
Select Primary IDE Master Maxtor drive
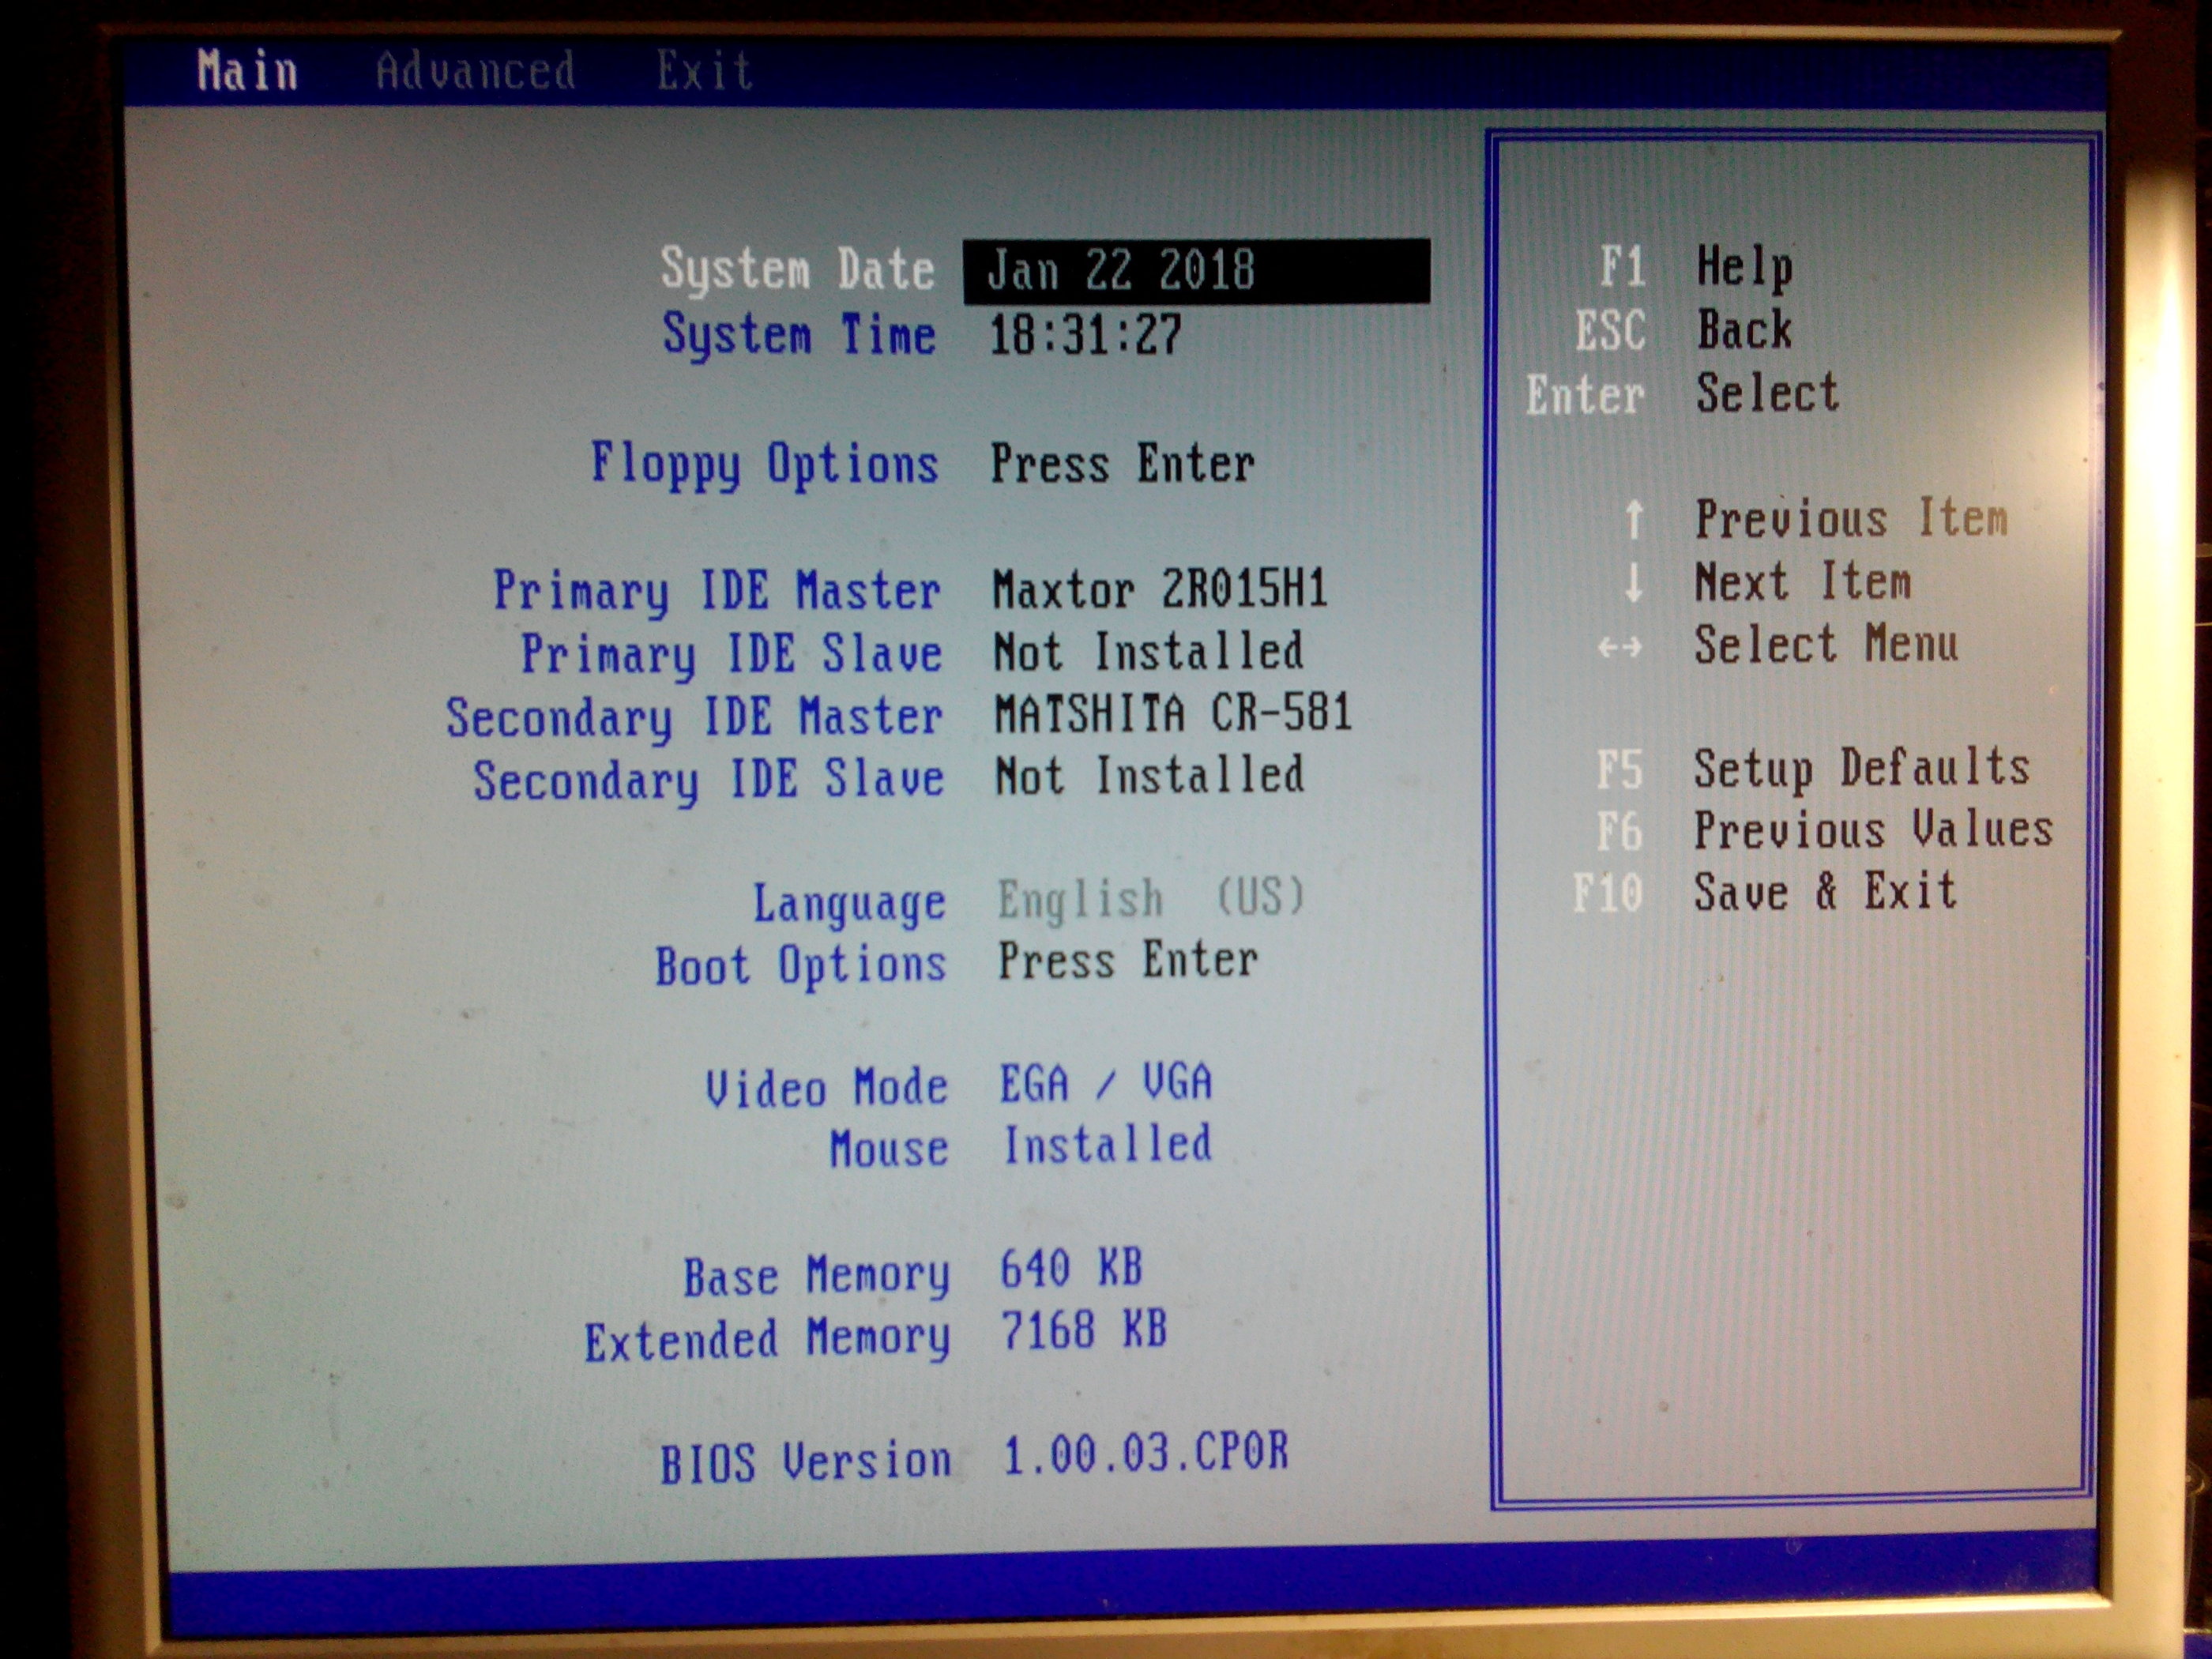(x=1160, y=589)
